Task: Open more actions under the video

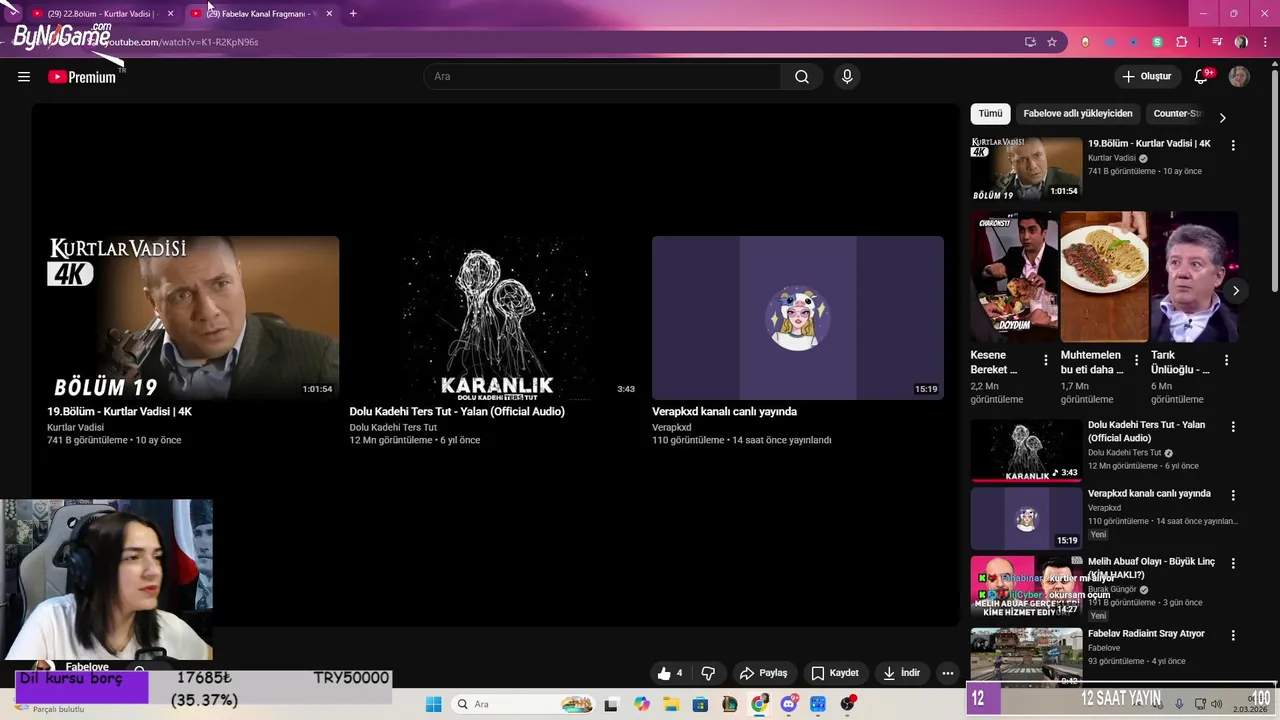Action: pos(947,673)
